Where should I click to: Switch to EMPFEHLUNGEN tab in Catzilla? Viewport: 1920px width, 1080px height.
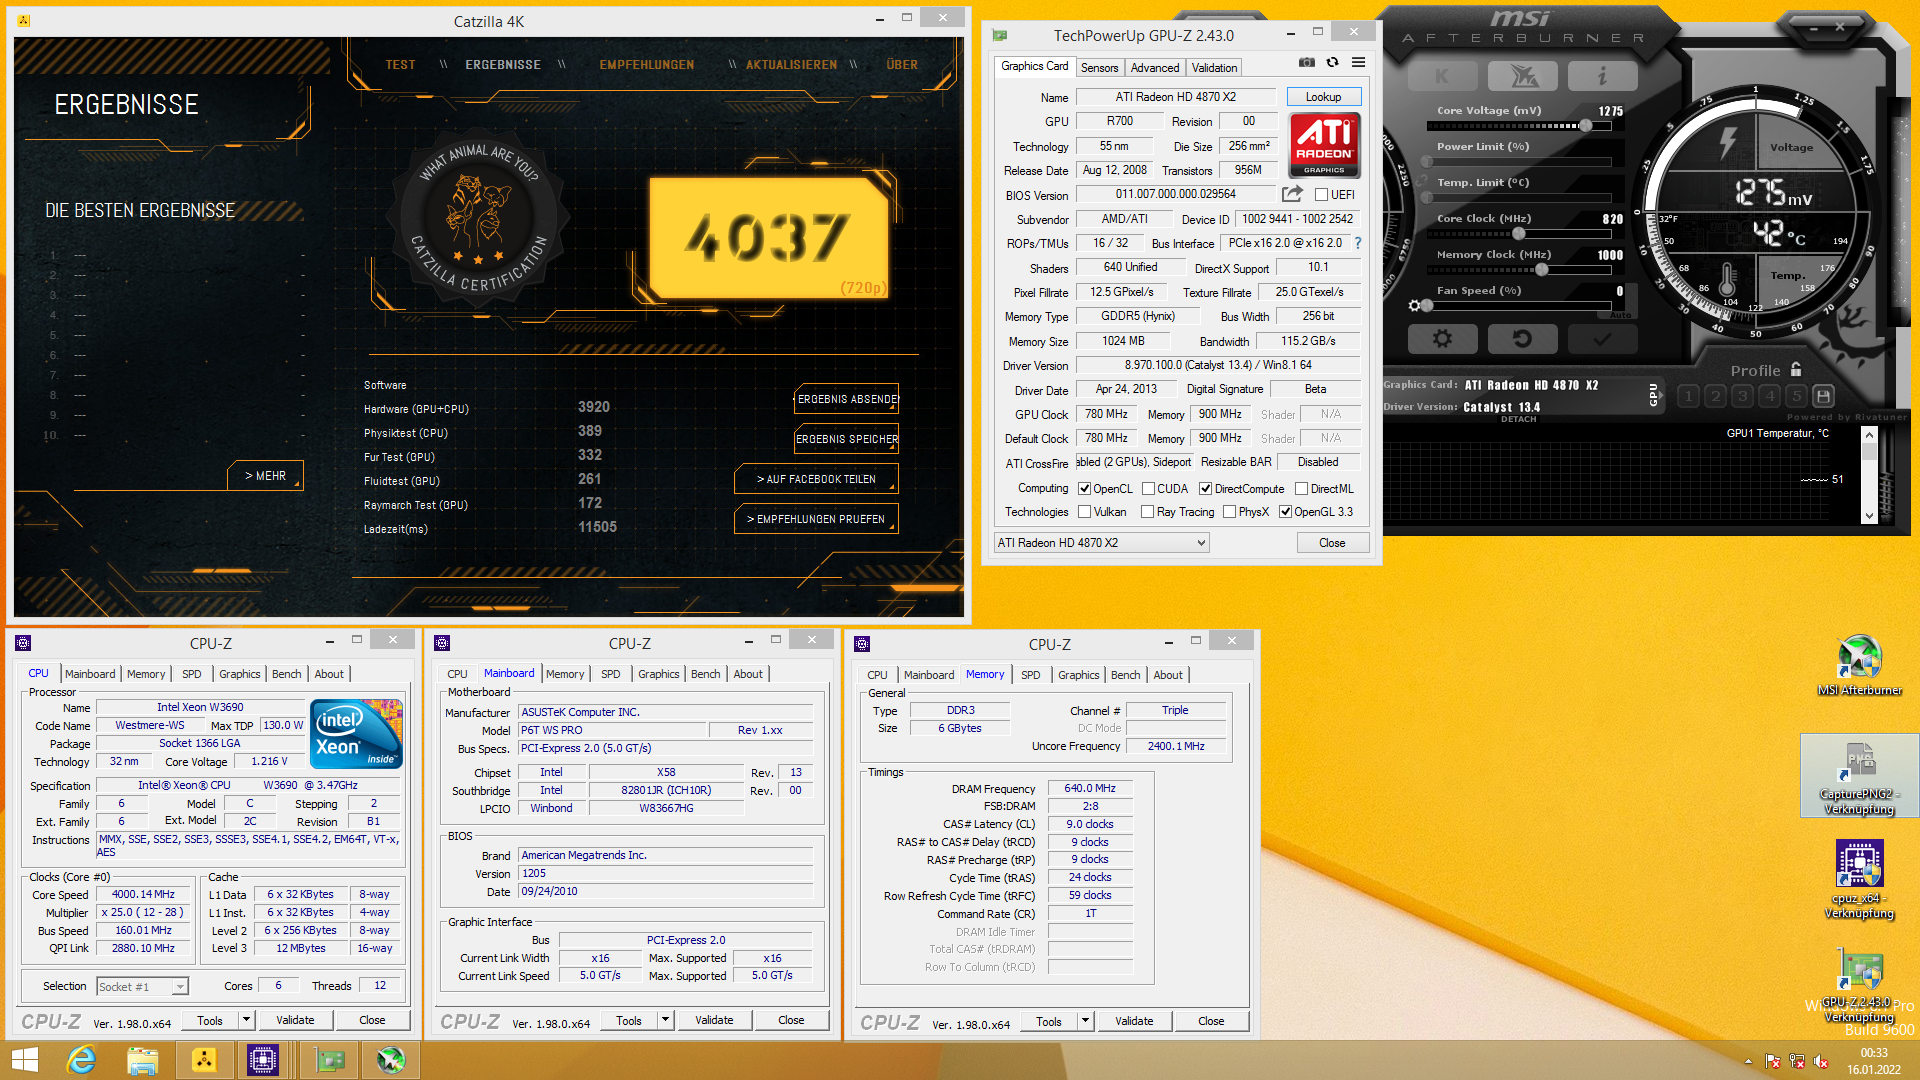point(647,65)
